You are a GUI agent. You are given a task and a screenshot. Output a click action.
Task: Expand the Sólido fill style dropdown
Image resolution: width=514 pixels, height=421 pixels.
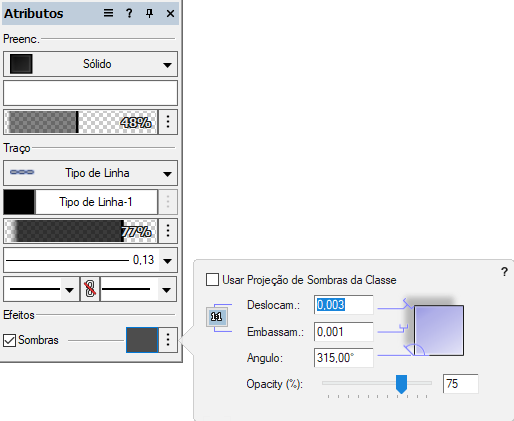pos(90,64)
